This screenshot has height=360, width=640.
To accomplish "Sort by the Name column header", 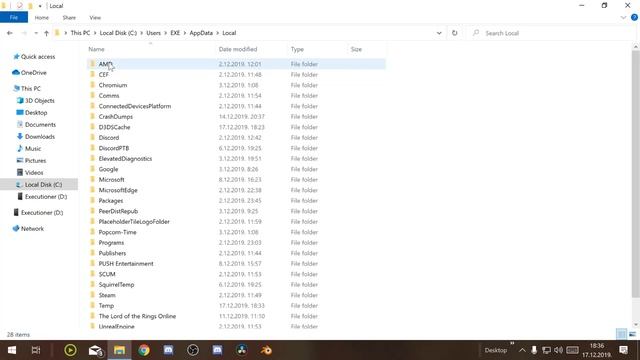I will click(97, 49).
